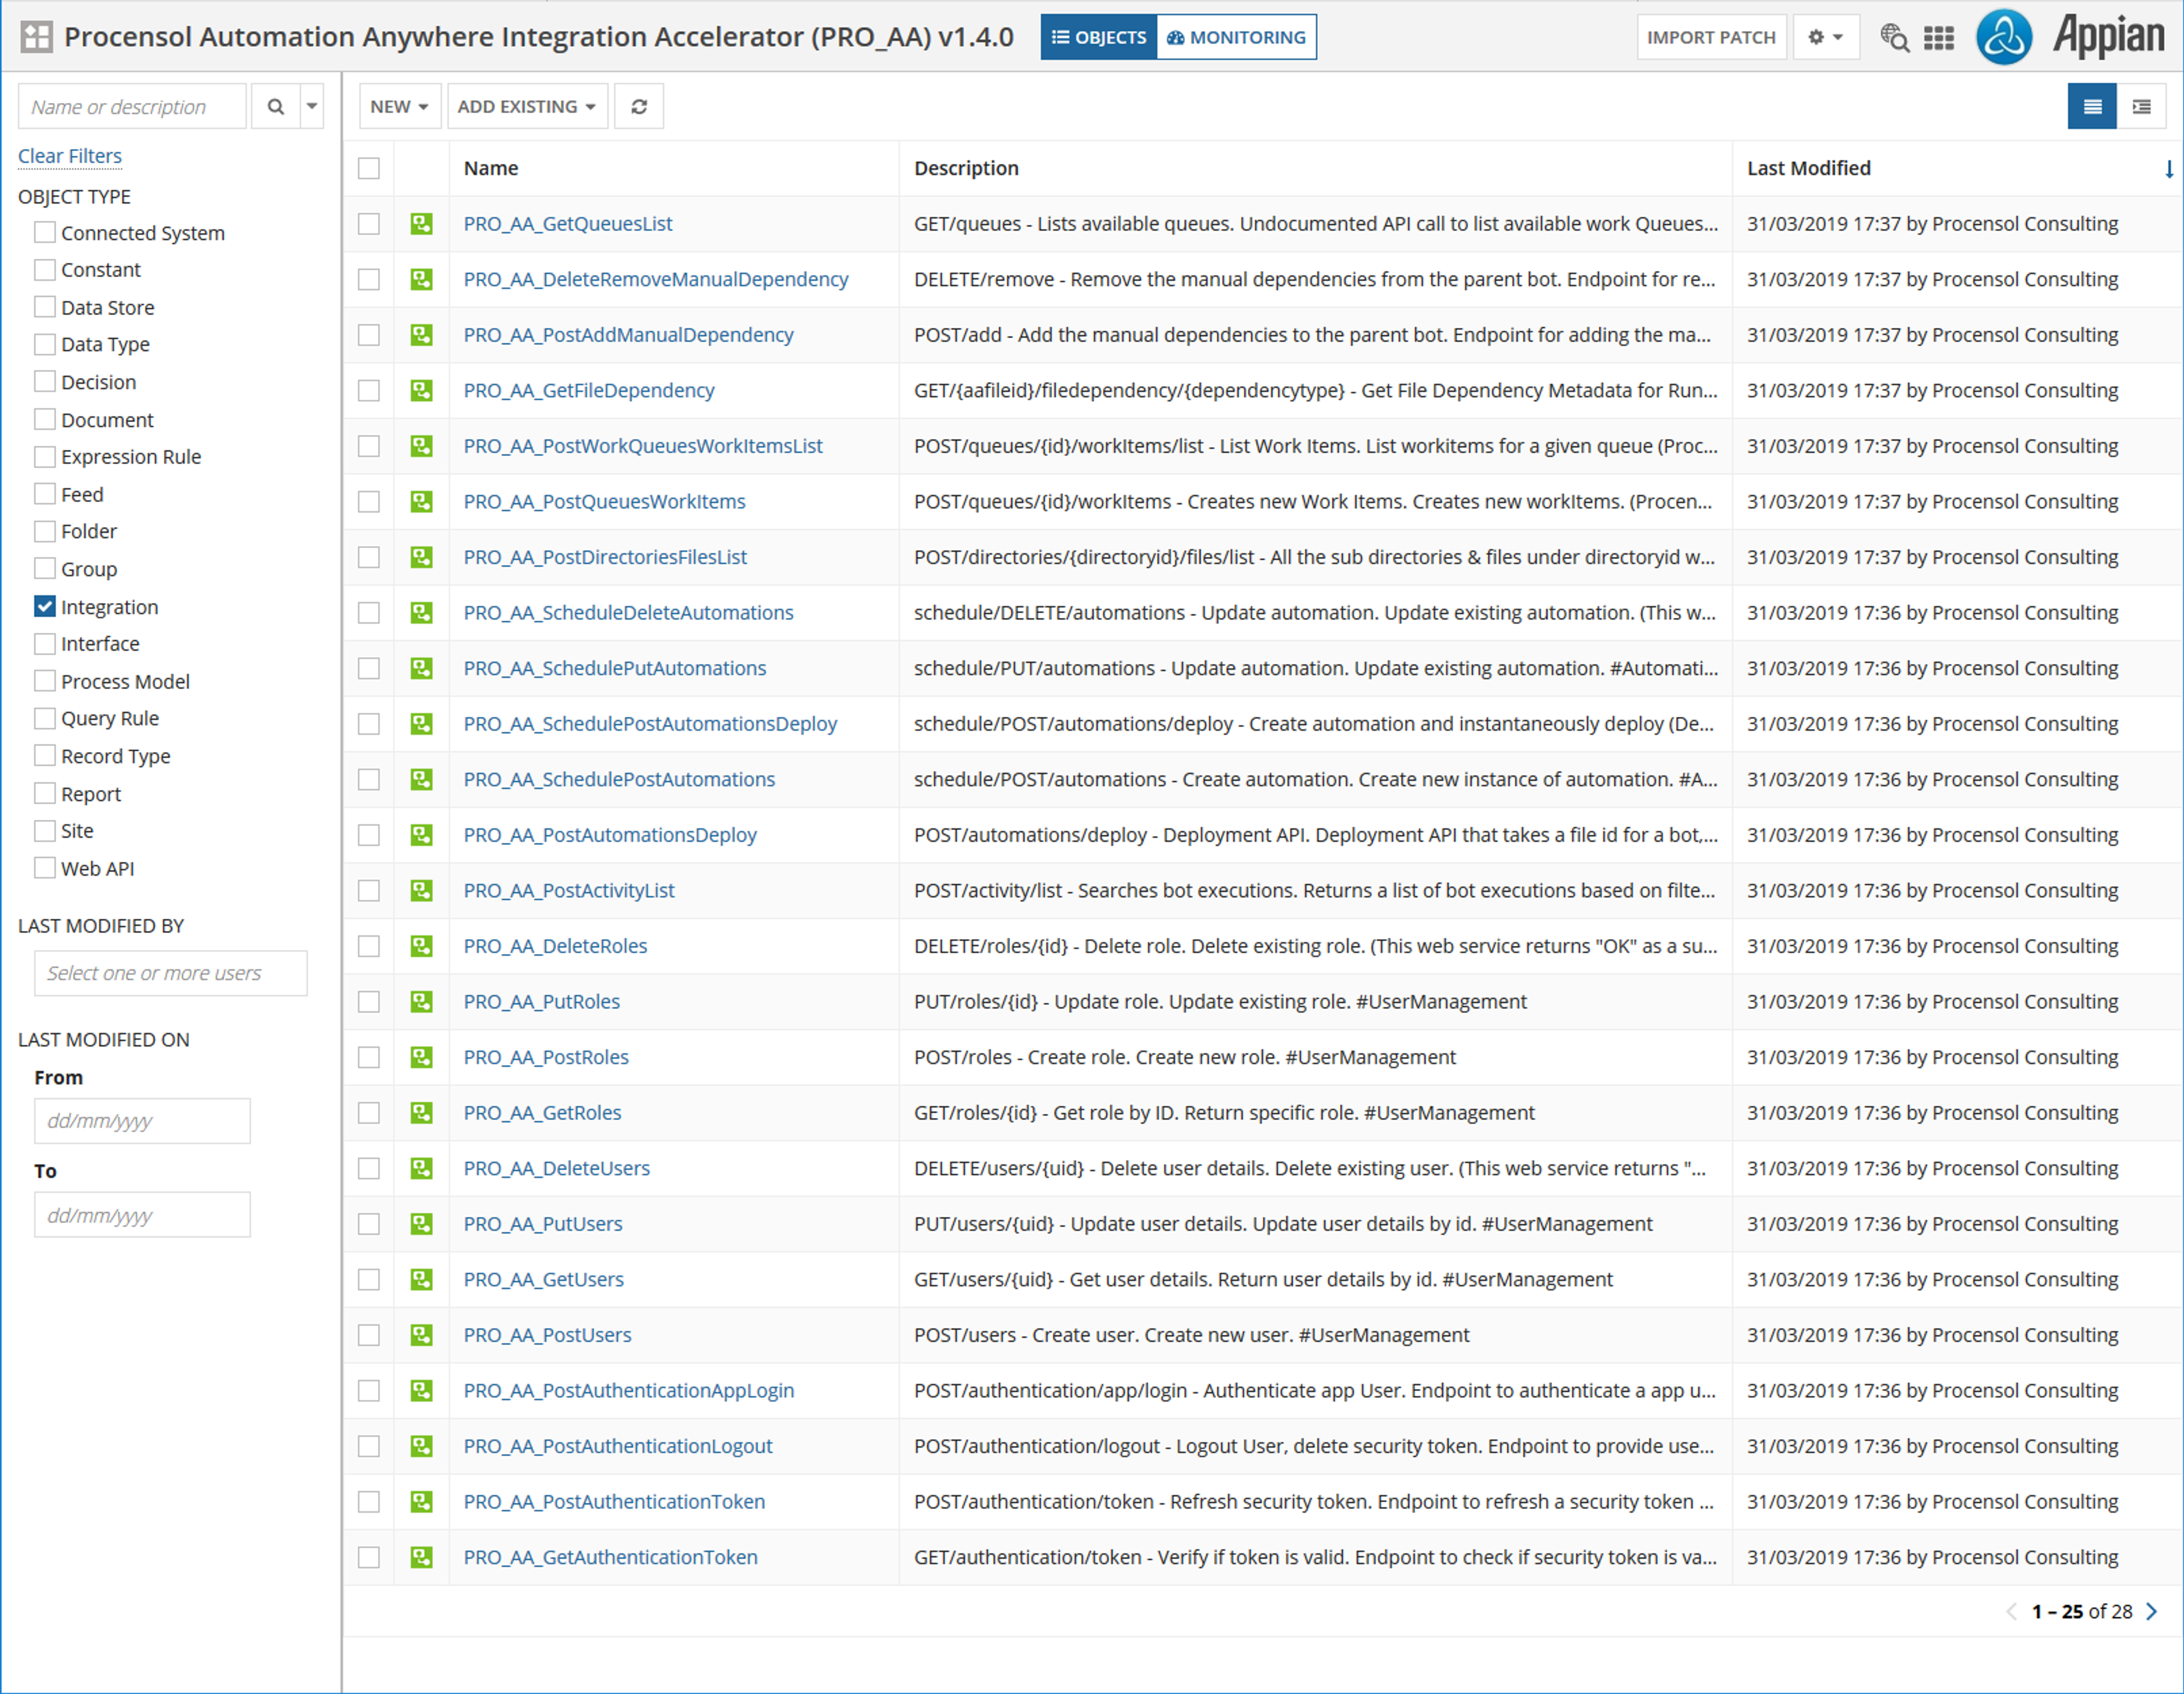Select the PRO_AA_GetUsers row checkbox
The height and width of the screenshot is (1694, 2184).
[369, 1279]
